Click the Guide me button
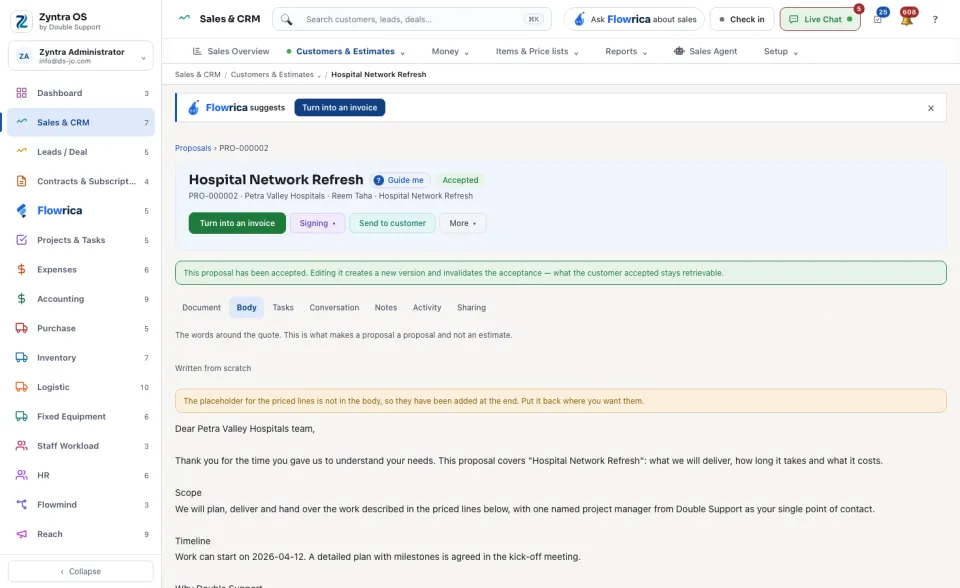Screen dimensions: 960x588 click(x=399, y=180)
